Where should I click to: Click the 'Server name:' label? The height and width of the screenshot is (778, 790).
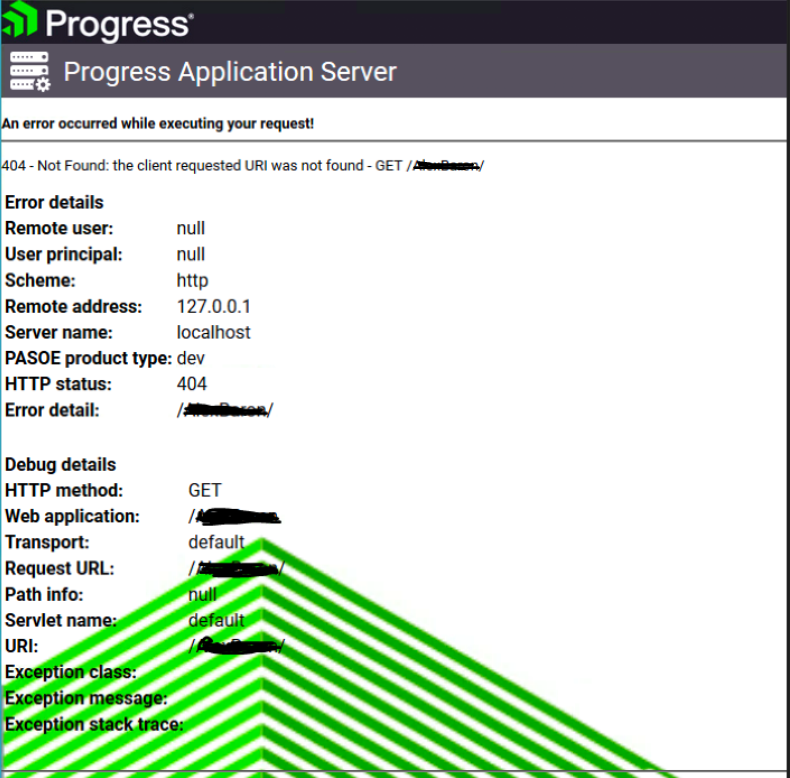(x=59, y=333)
